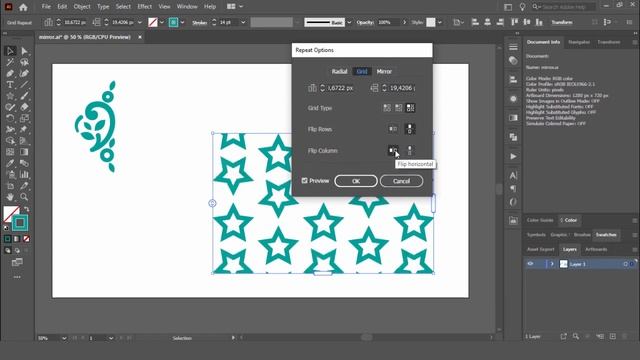Go to the Illustrator Home screen
Image resolution: width=640 pixels, height=360 pixels.
point(23,7)
